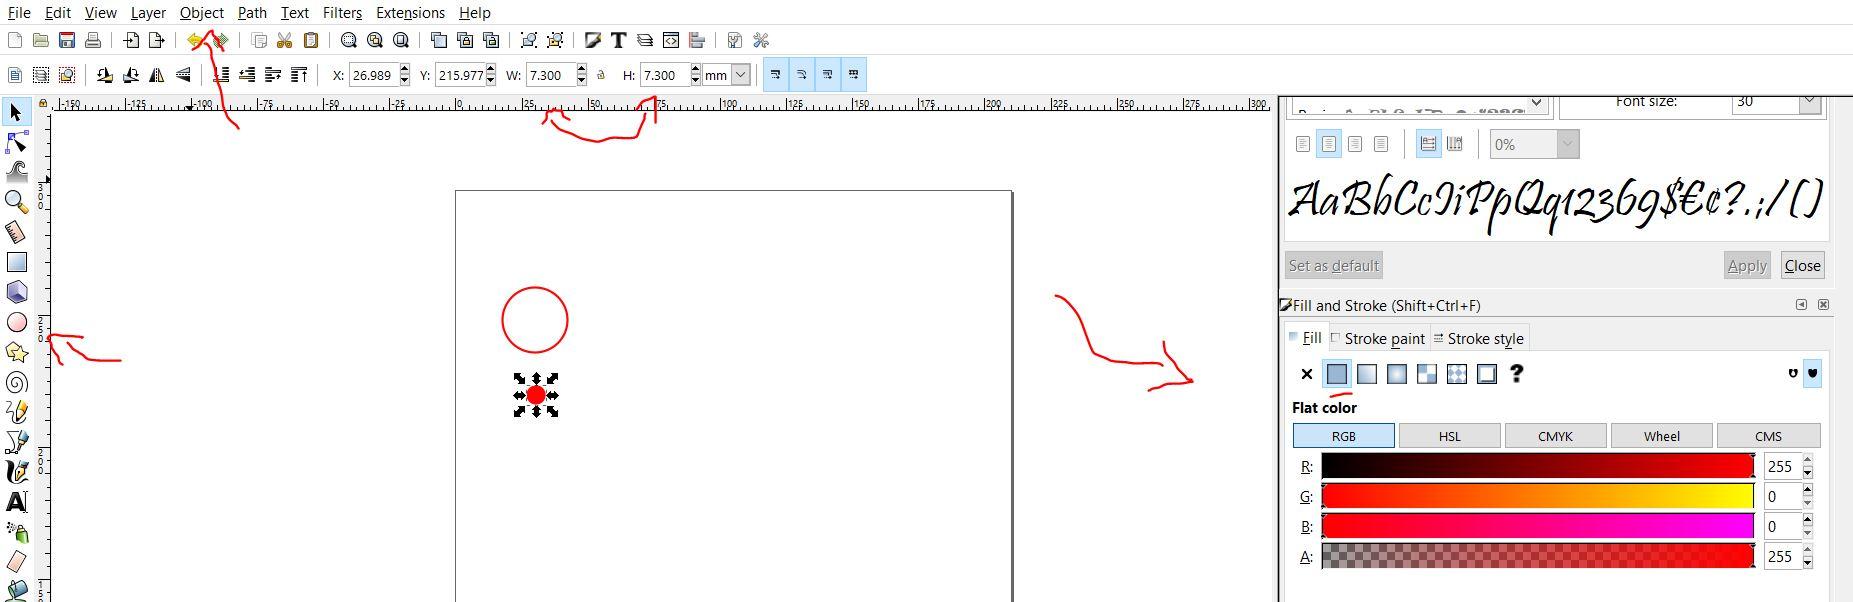Open the mm units dropdown
1853x602 pixels.
(741, 75)
